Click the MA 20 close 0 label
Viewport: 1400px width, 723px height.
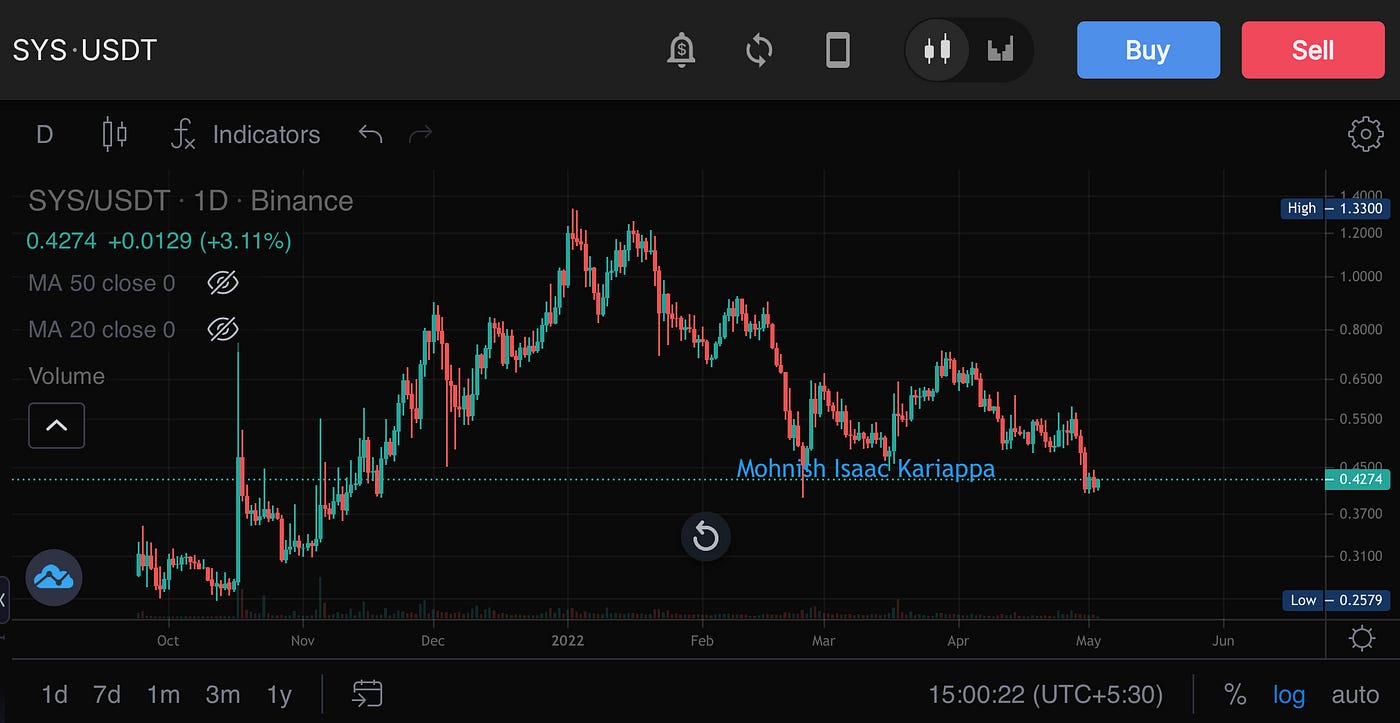coord(101,329)
